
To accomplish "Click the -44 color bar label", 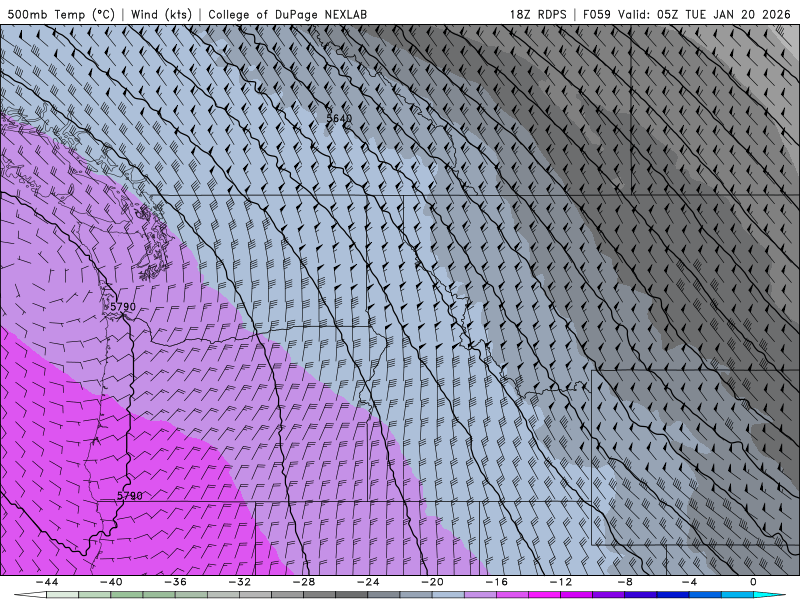I will (x=47, y=582).
